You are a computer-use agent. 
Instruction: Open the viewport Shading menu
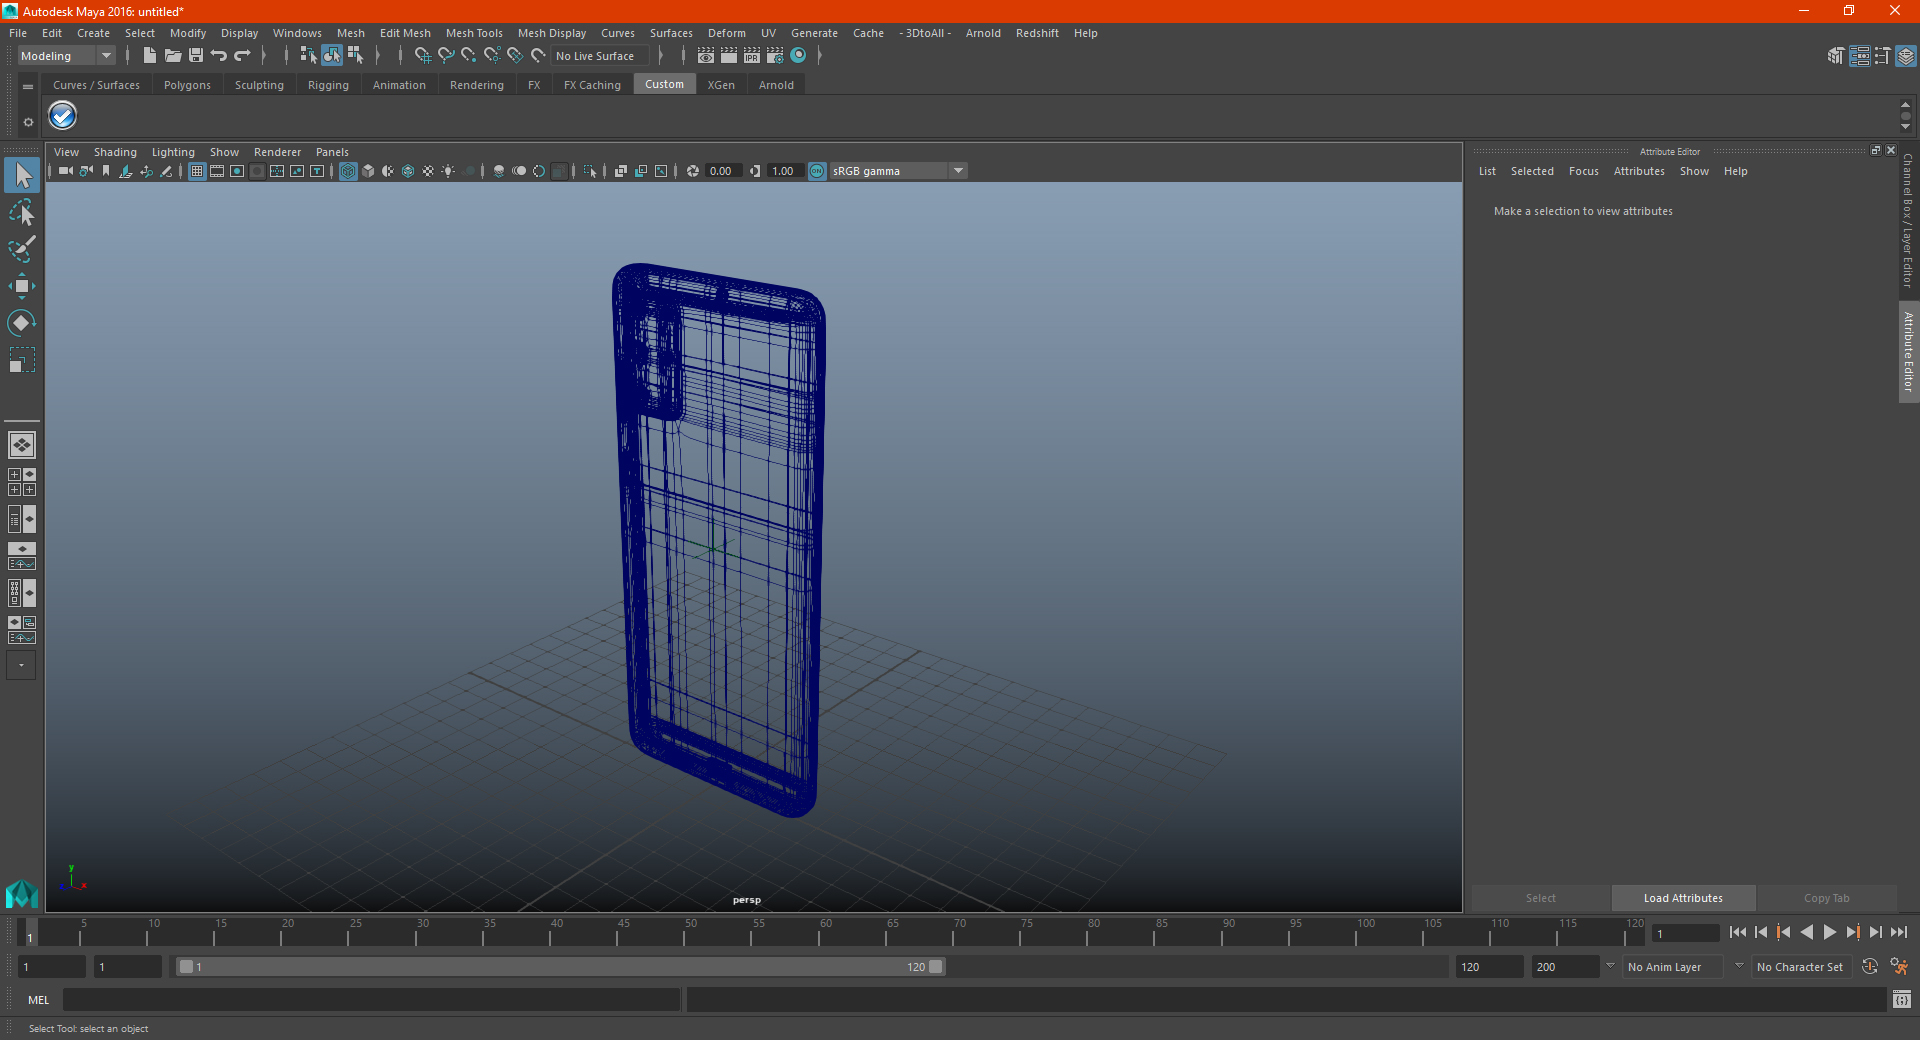115,152
